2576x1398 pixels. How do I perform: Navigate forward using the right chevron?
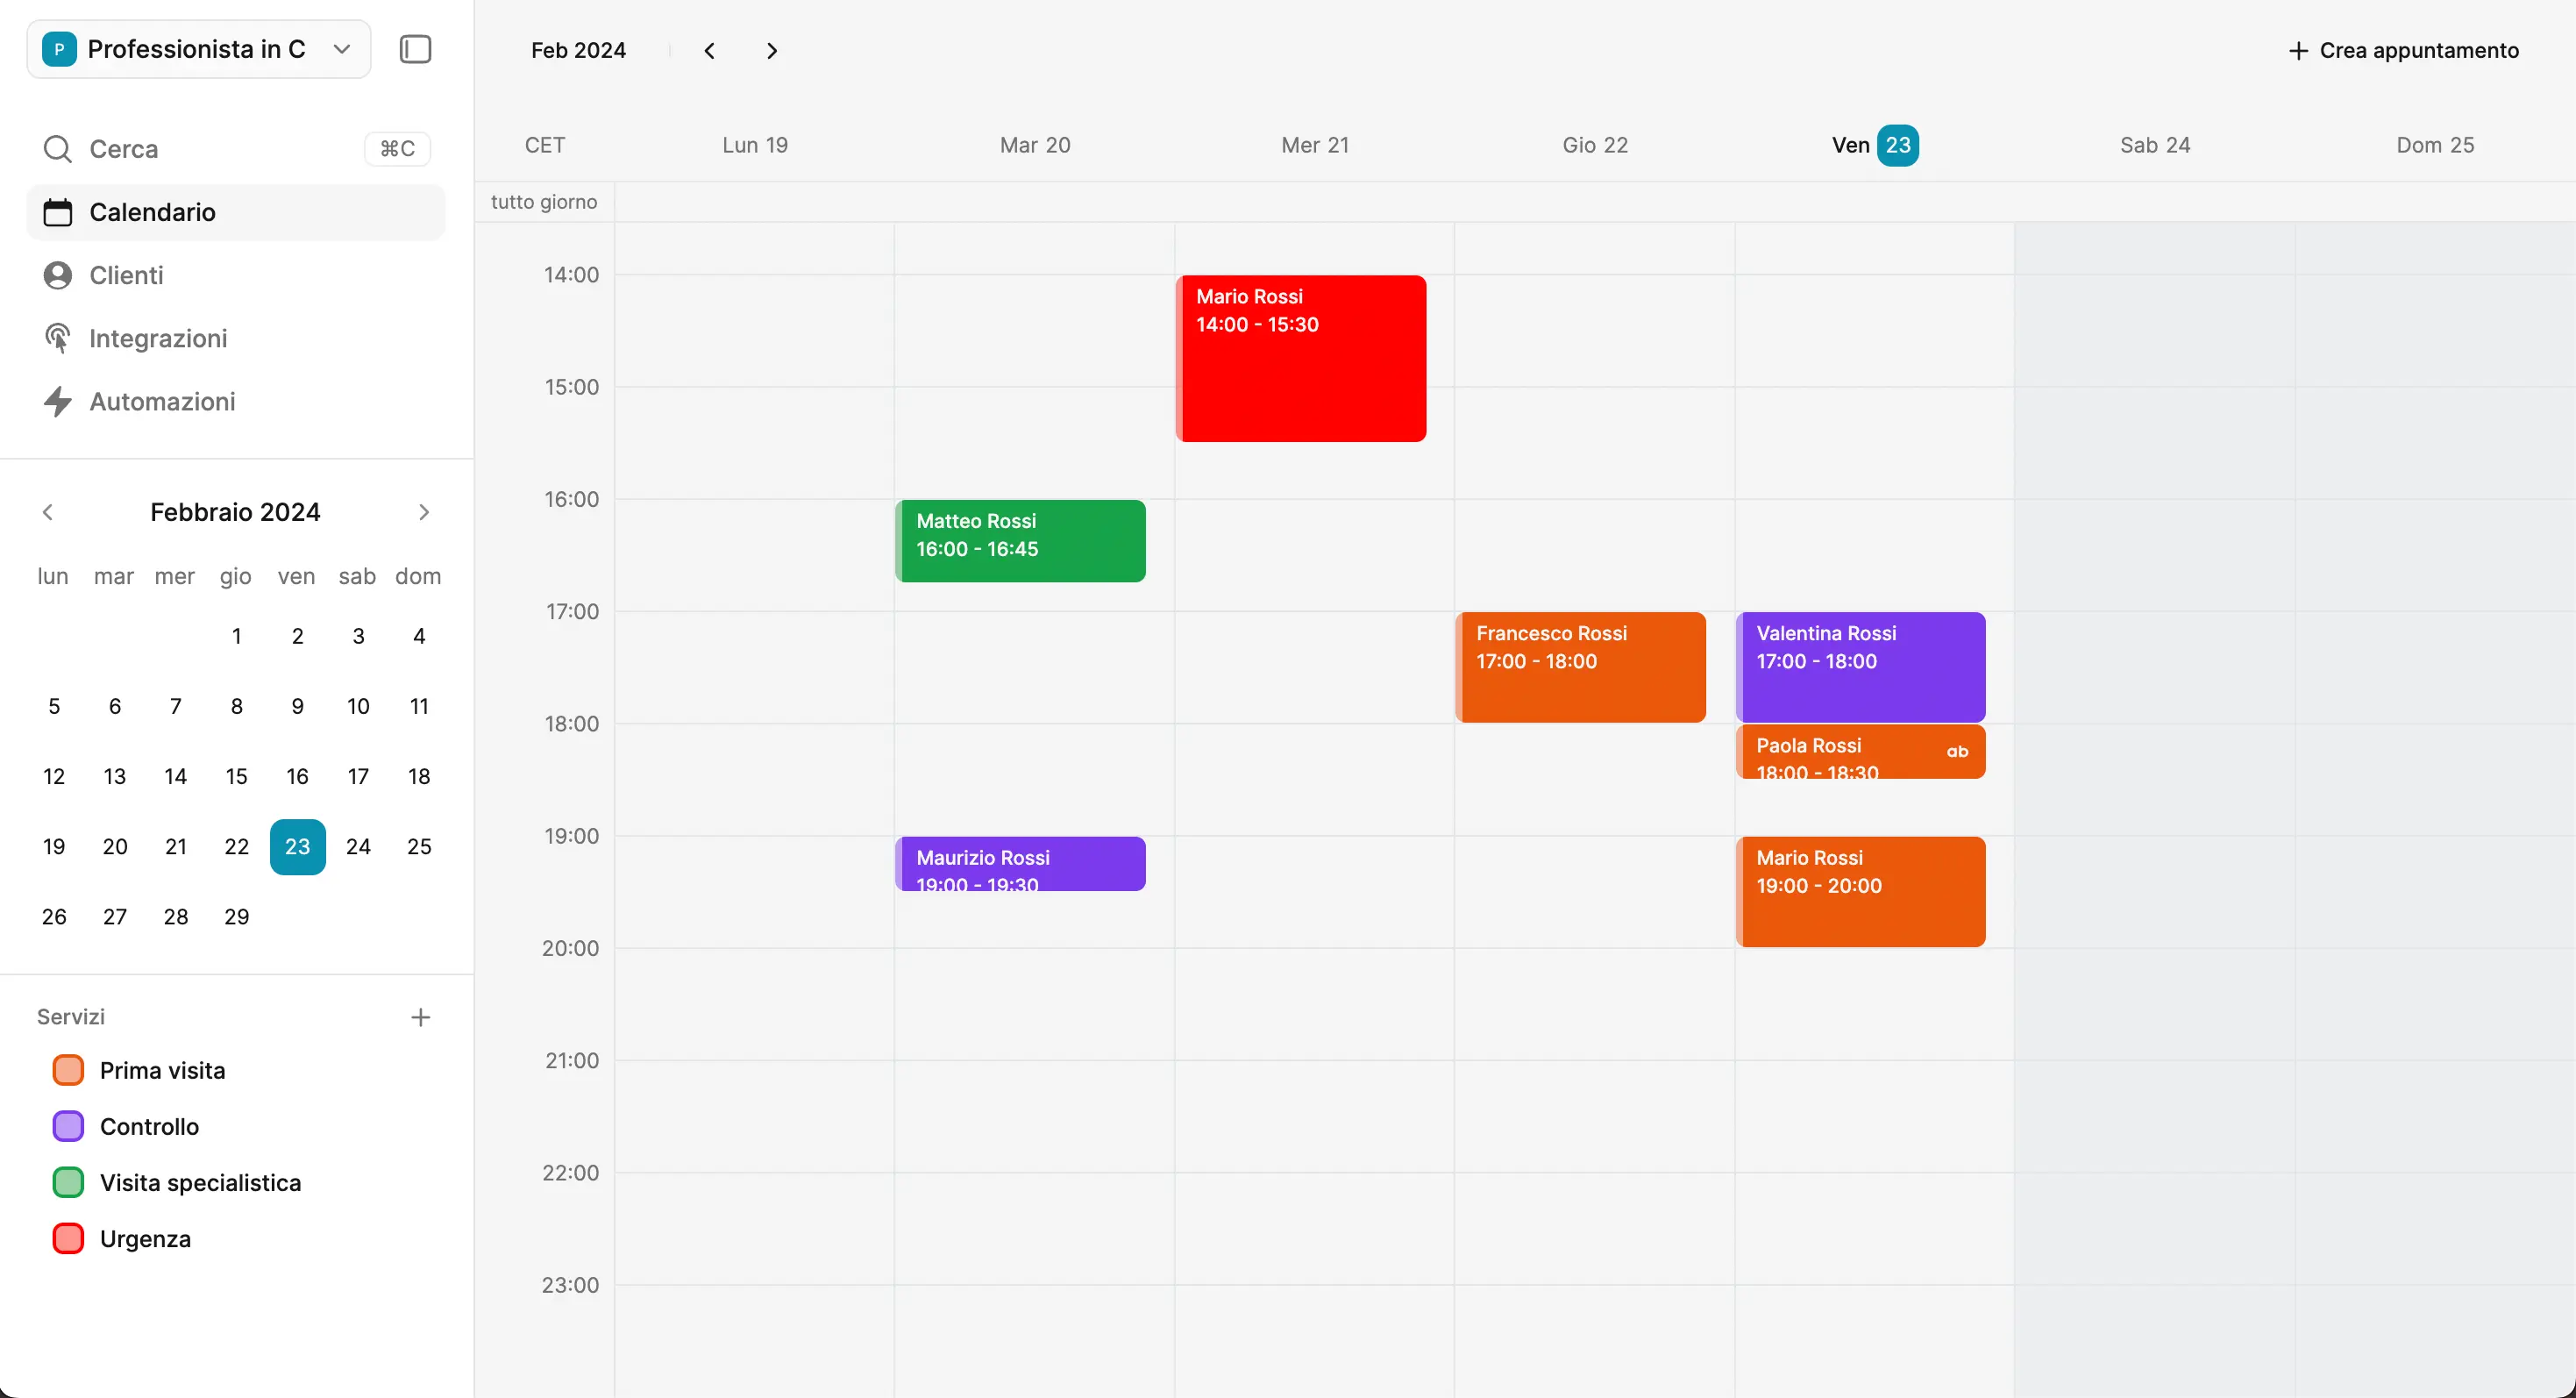tap(771, 48)
